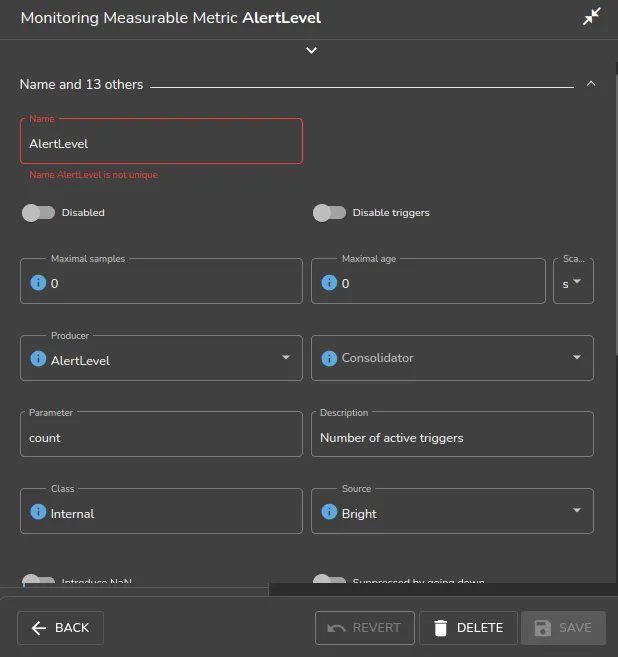The image size is (618, 657).
Task: Expand the header chevron below the title
Action: pyautogui.click(x=311, y=50)
